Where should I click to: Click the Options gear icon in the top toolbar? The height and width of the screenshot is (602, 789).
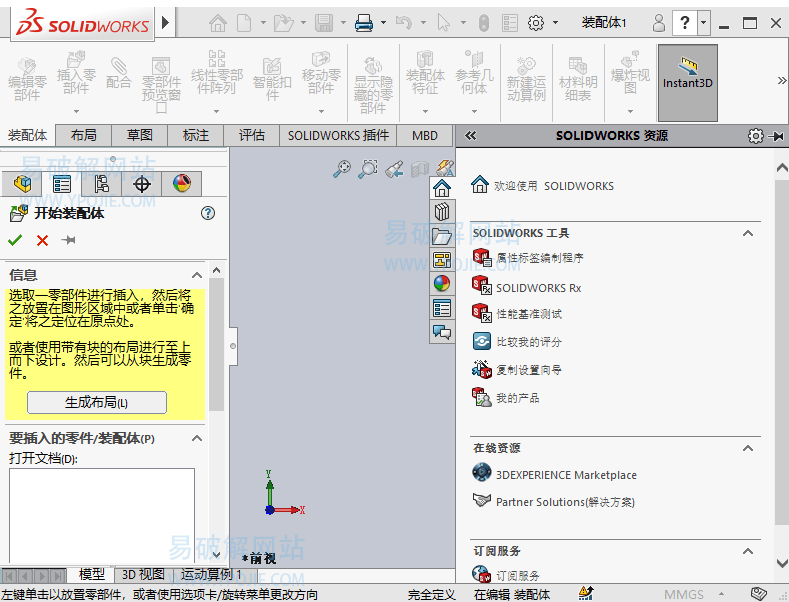click(536, 23)
